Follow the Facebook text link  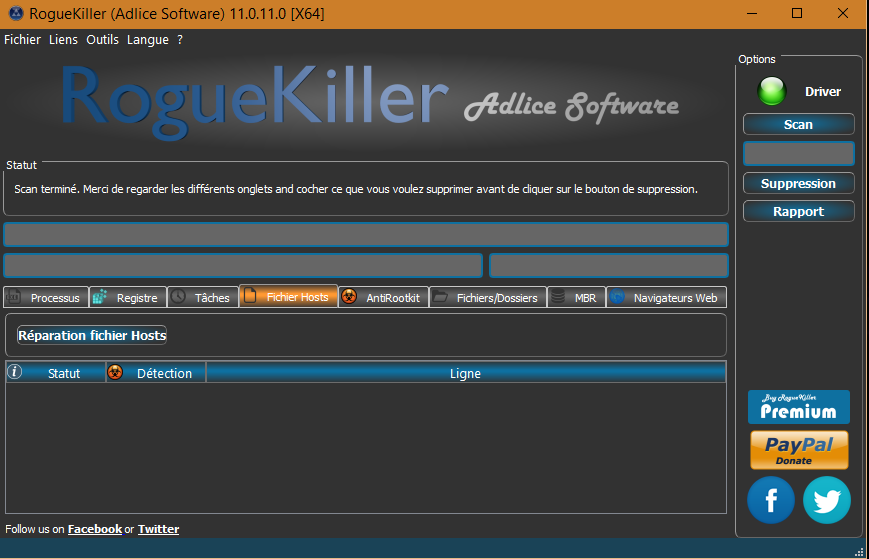[x=95, y=529]
